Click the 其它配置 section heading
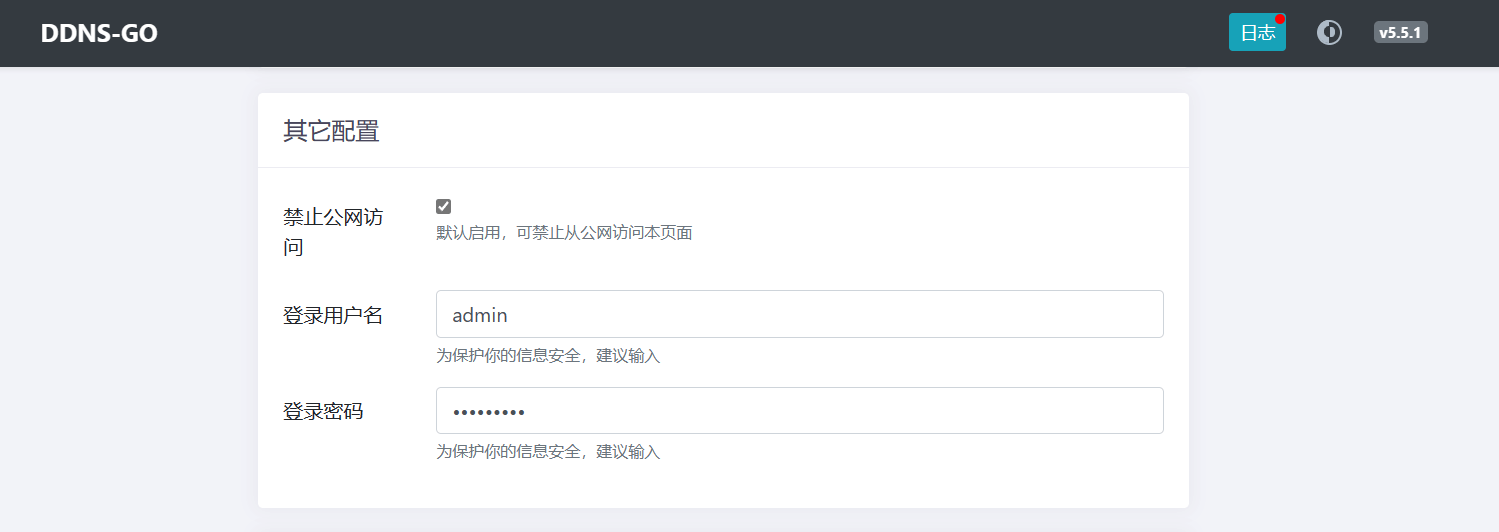This screenshot has height=532, width=1499. (x=331, y=131)
